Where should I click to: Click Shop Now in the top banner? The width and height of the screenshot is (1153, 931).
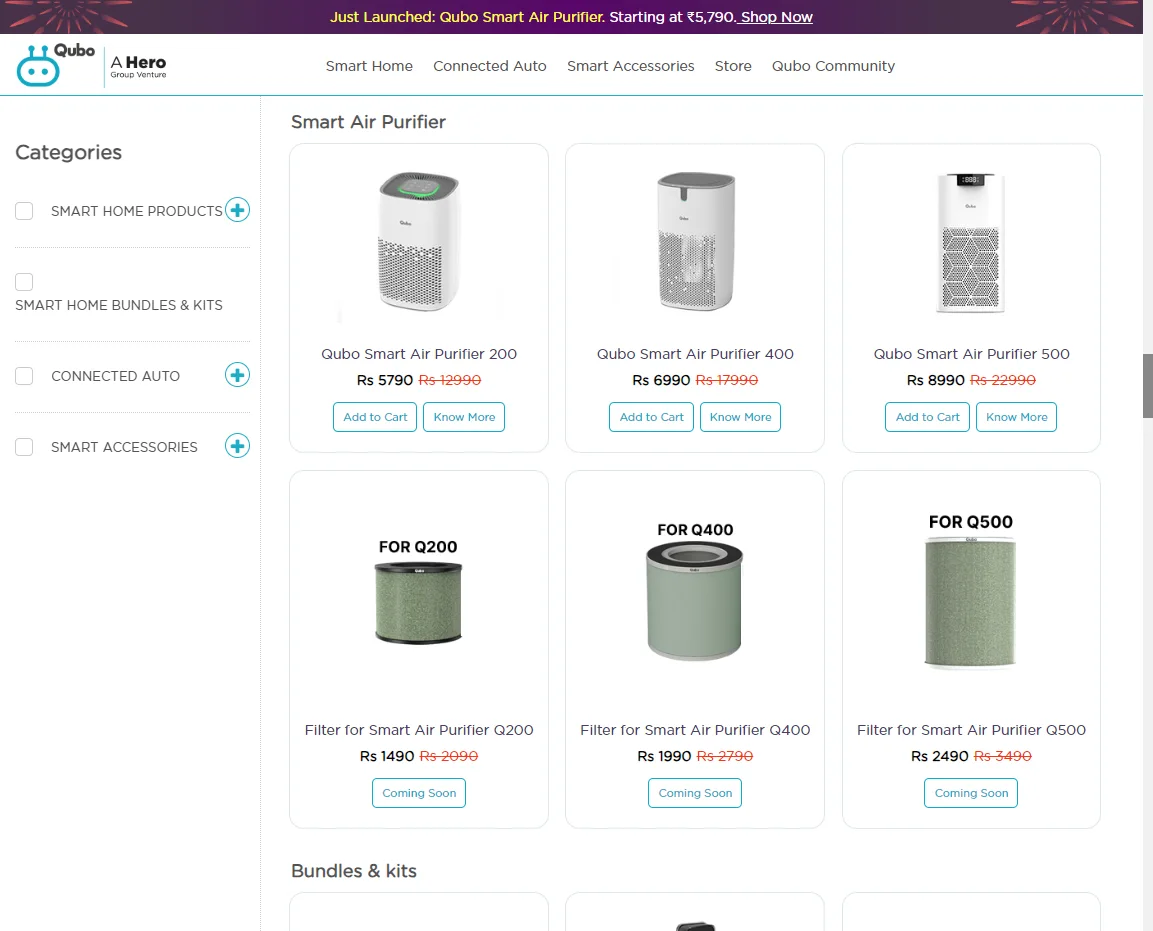pos(777,17)
